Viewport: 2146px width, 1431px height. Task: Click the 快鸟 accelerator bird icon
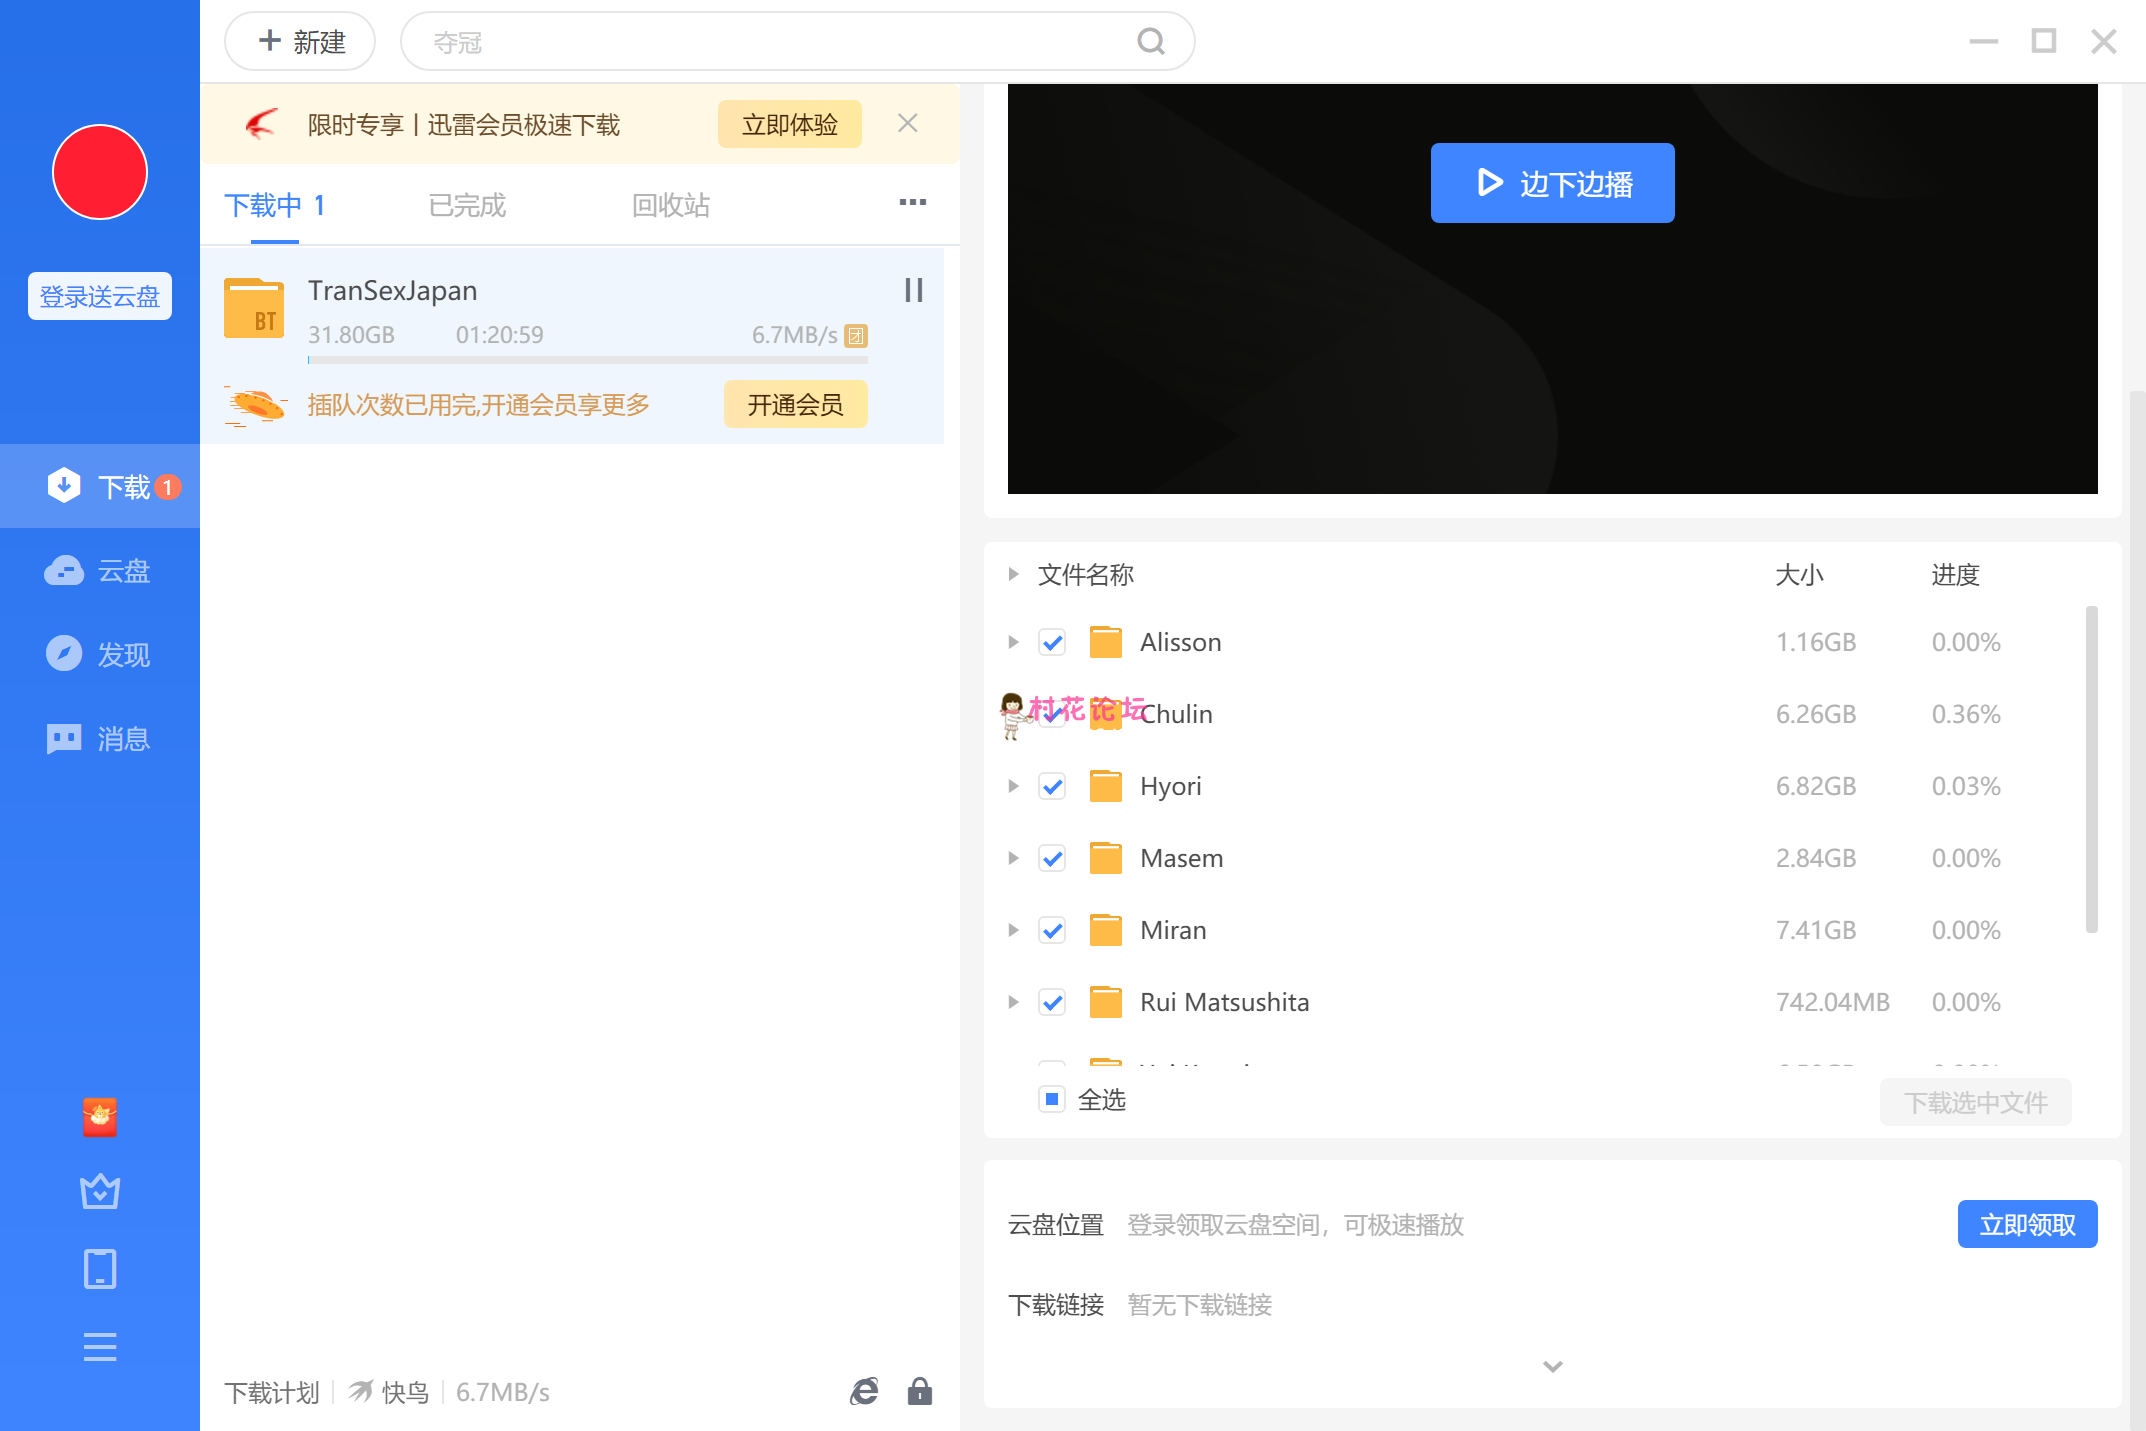(361, 1391)
